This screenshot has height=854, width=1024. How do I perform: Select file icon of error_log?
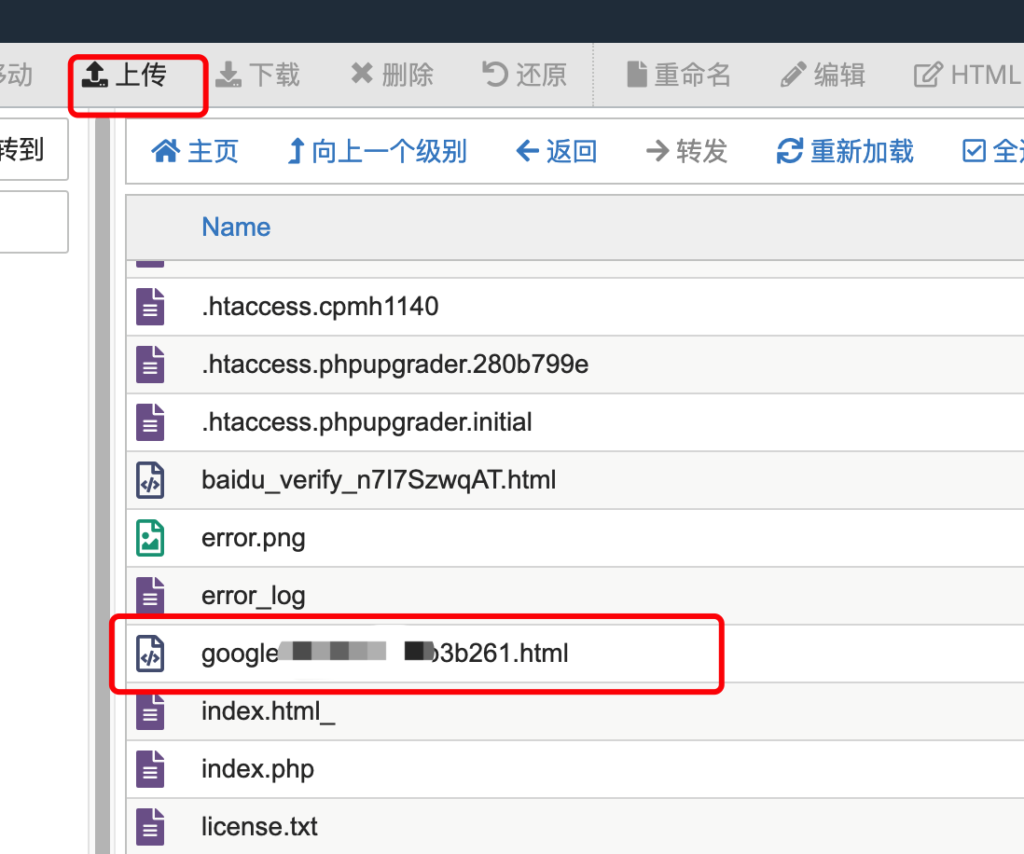pyautogui.click(x=150, y=595)
